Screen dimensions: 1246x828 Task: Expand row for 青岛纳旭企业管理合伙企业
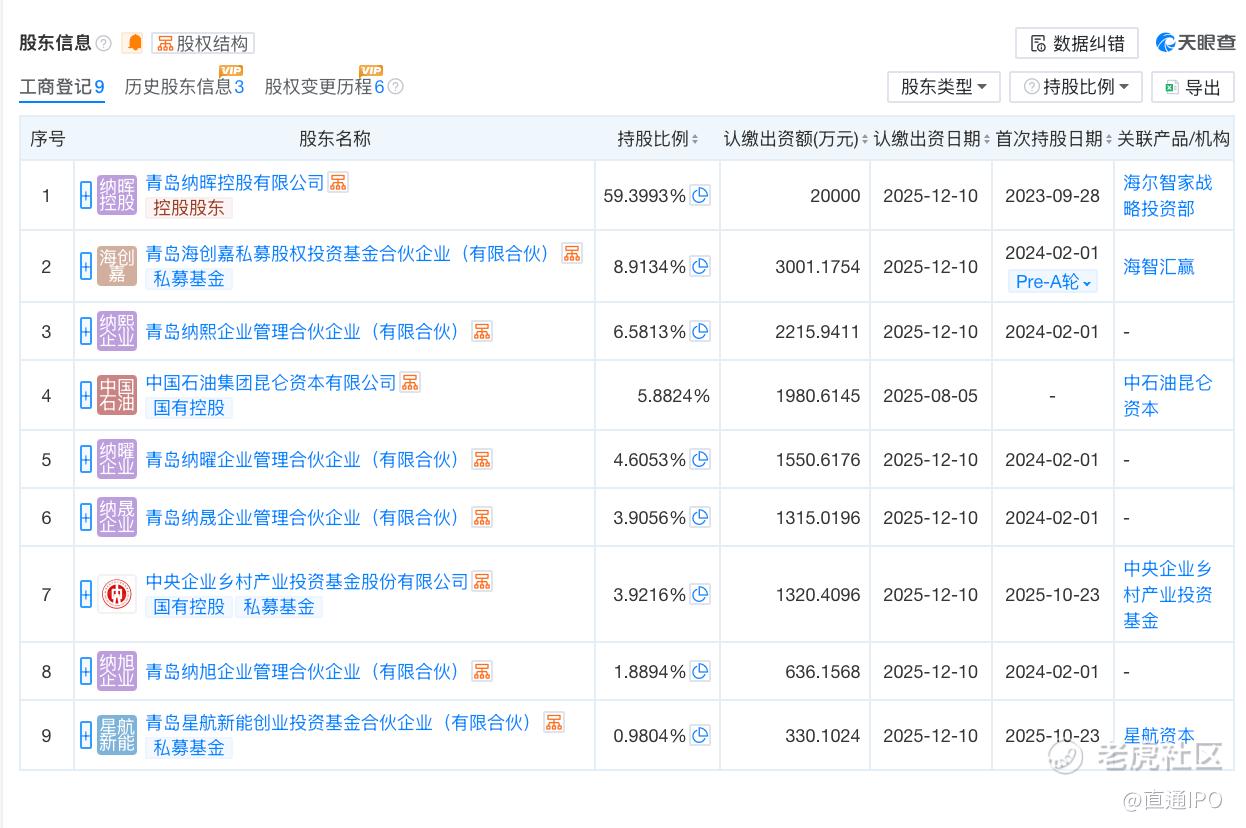86,671
